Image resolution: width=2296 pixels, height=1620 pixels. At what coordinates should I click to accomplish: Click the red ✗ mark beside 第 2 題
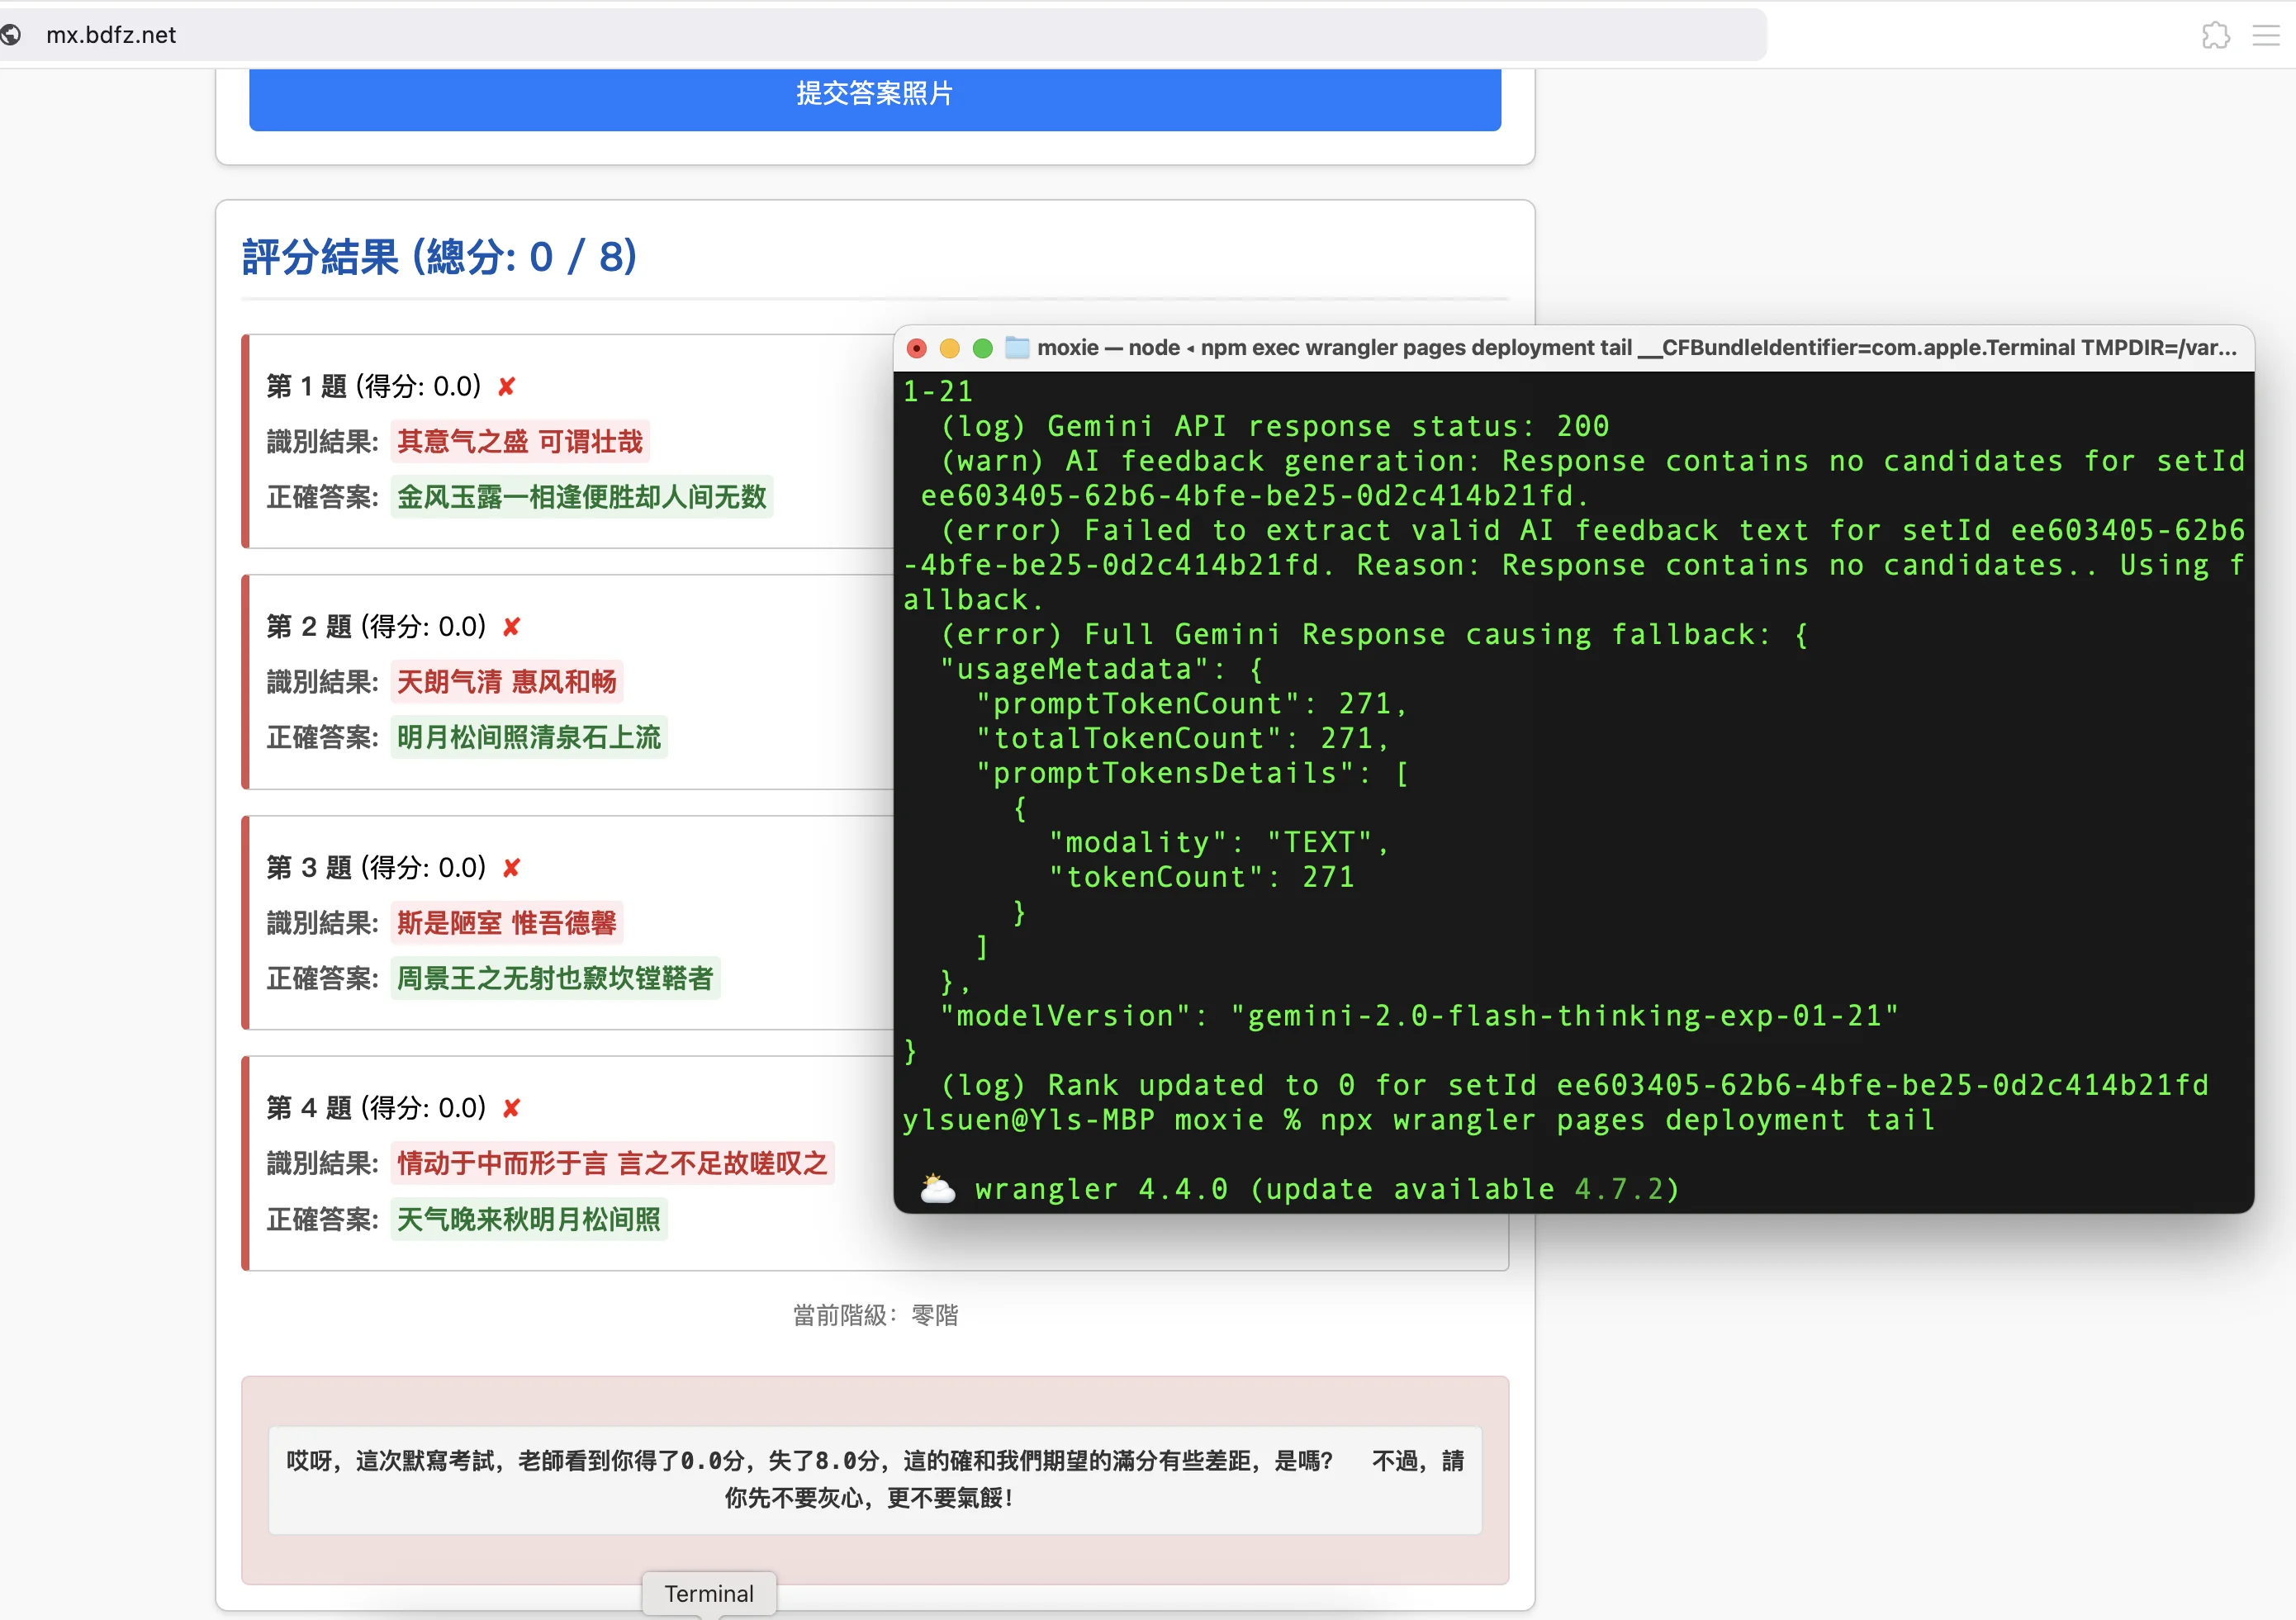(x=511, y=626)
